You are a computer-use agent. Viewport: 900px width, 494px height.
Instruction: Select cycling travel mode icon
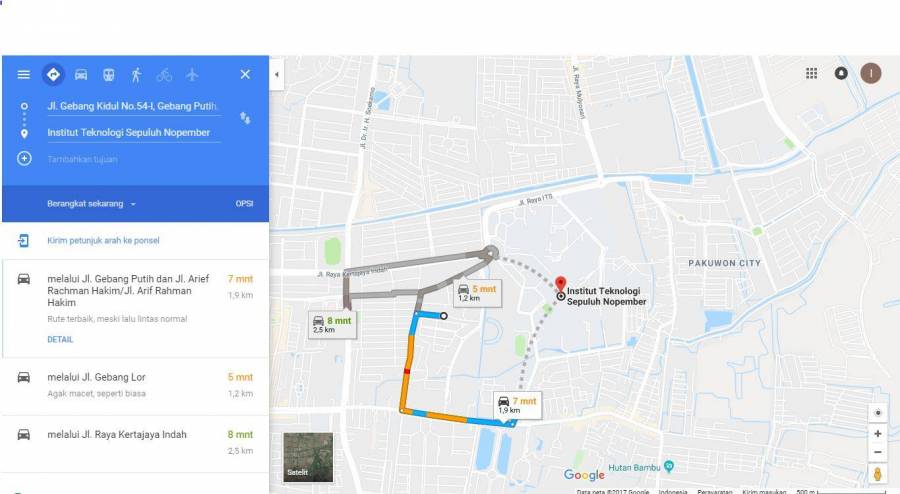[164, 75]
